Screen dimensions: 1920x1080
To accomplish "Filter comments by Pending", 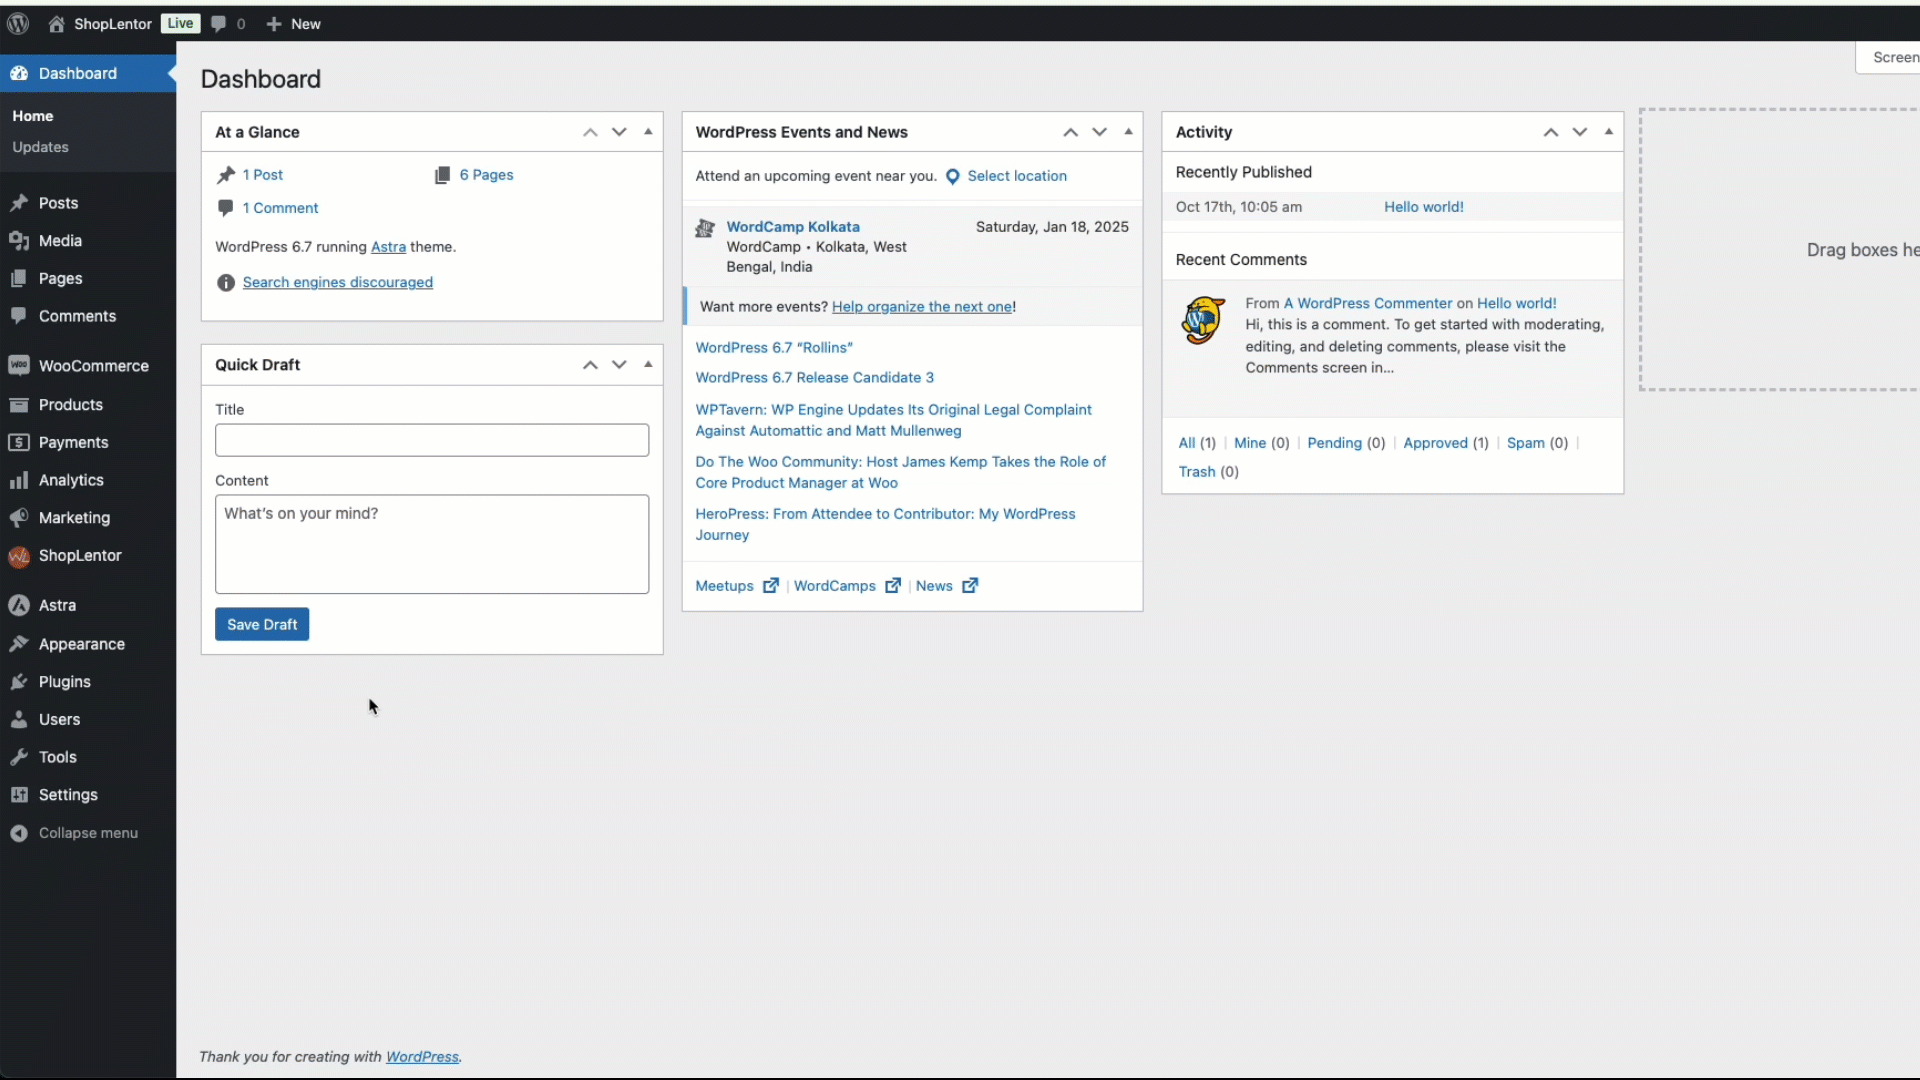I will tap(1334, 443).
